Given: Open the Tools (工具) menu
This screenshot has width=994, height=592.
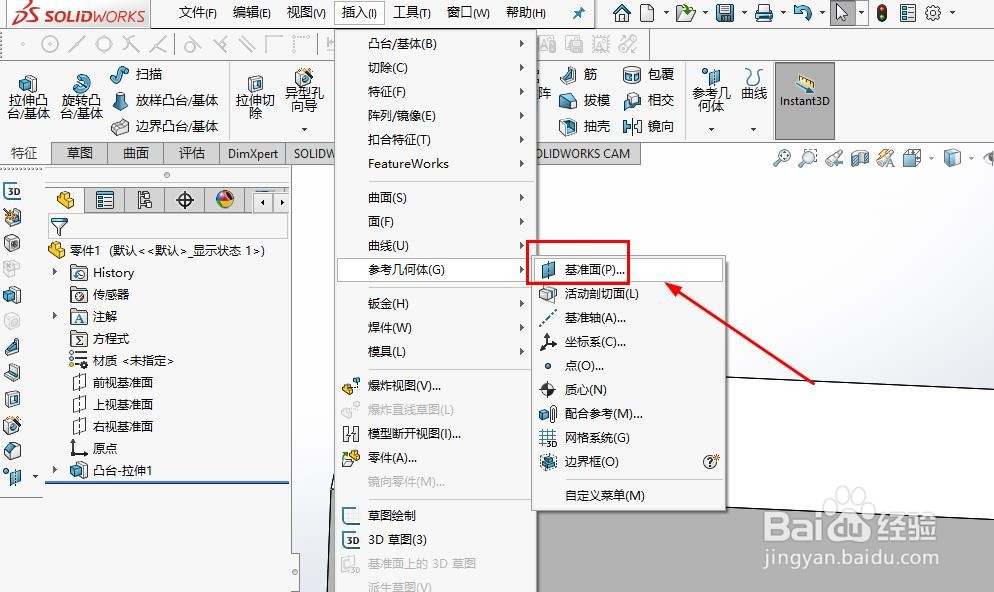Looking at the screenshot, I should click(411, 13).
